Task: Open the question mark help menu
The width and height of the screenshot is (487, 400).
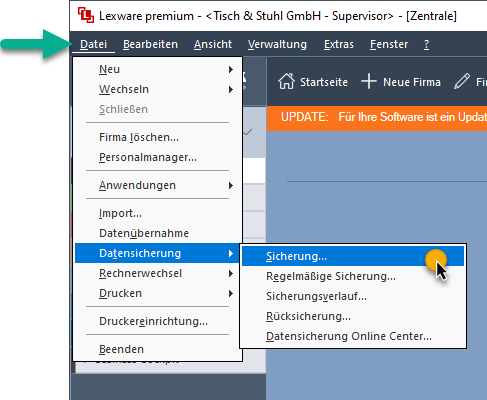Action: (426, 44)
